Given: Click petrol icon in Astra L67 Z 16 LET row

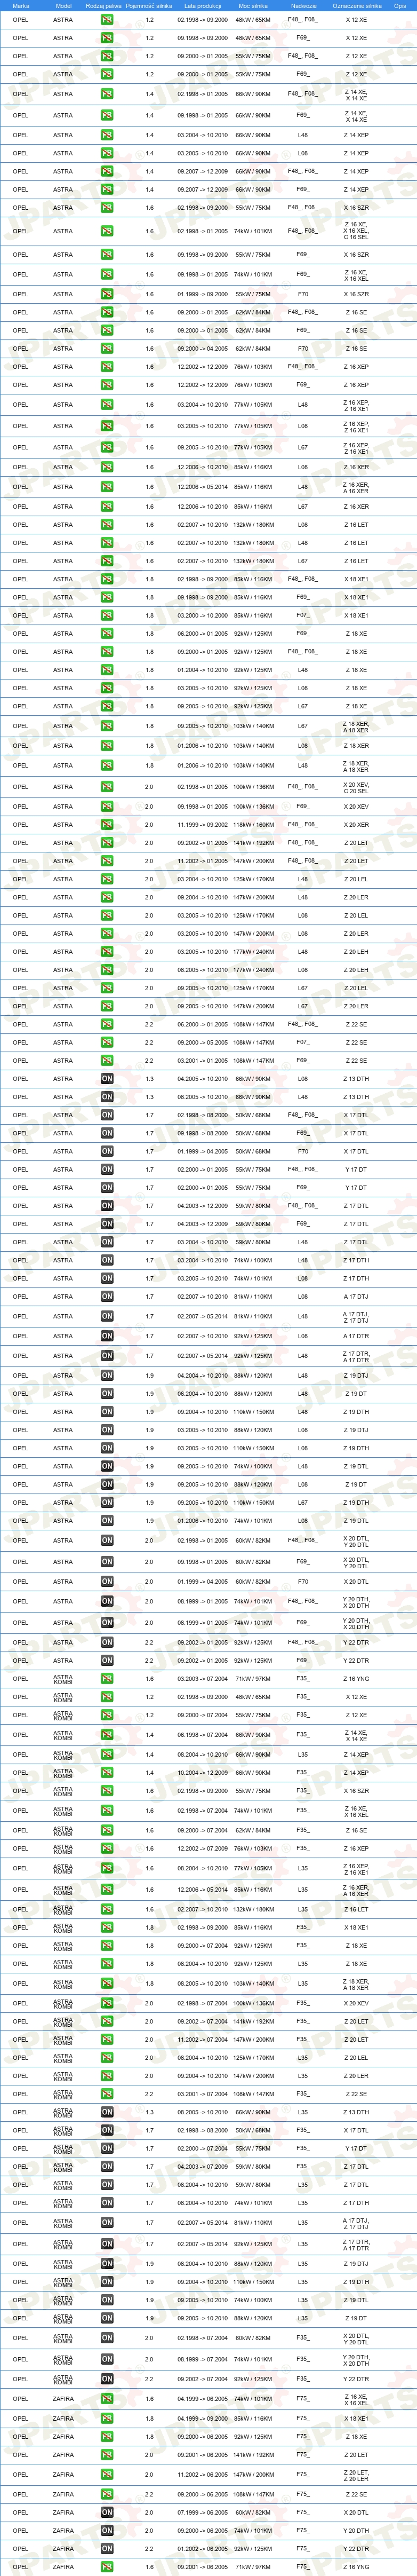Looking at the screenshot, I should (x=107, y=561).
